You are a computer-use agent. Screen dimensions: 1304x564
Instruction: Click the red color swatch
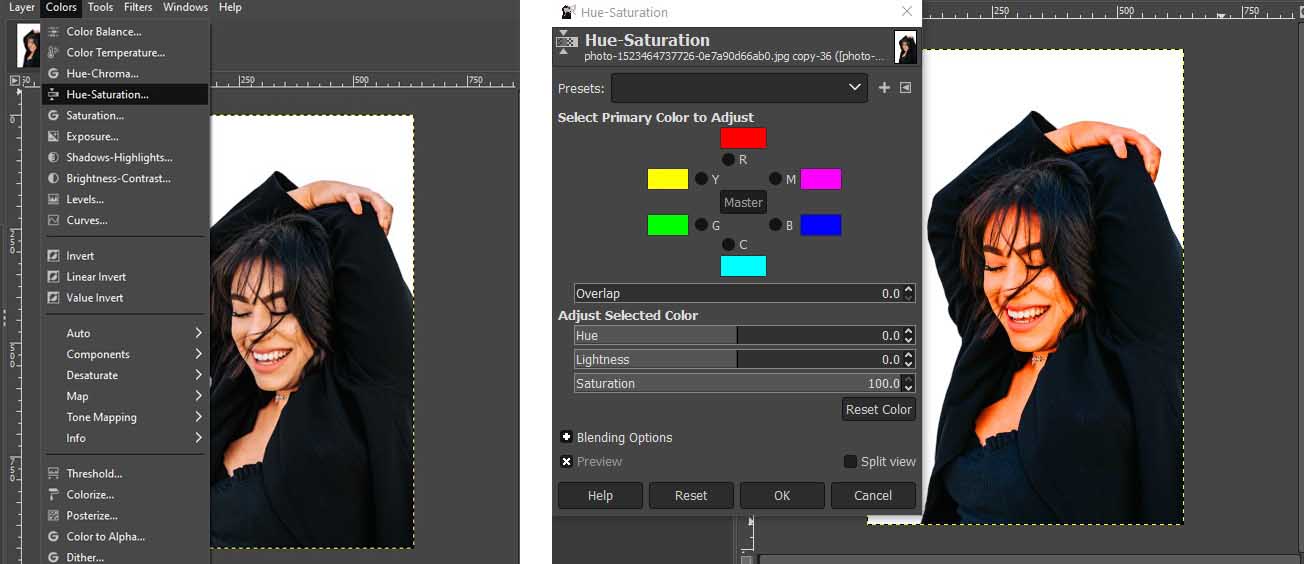click(743, 138)
